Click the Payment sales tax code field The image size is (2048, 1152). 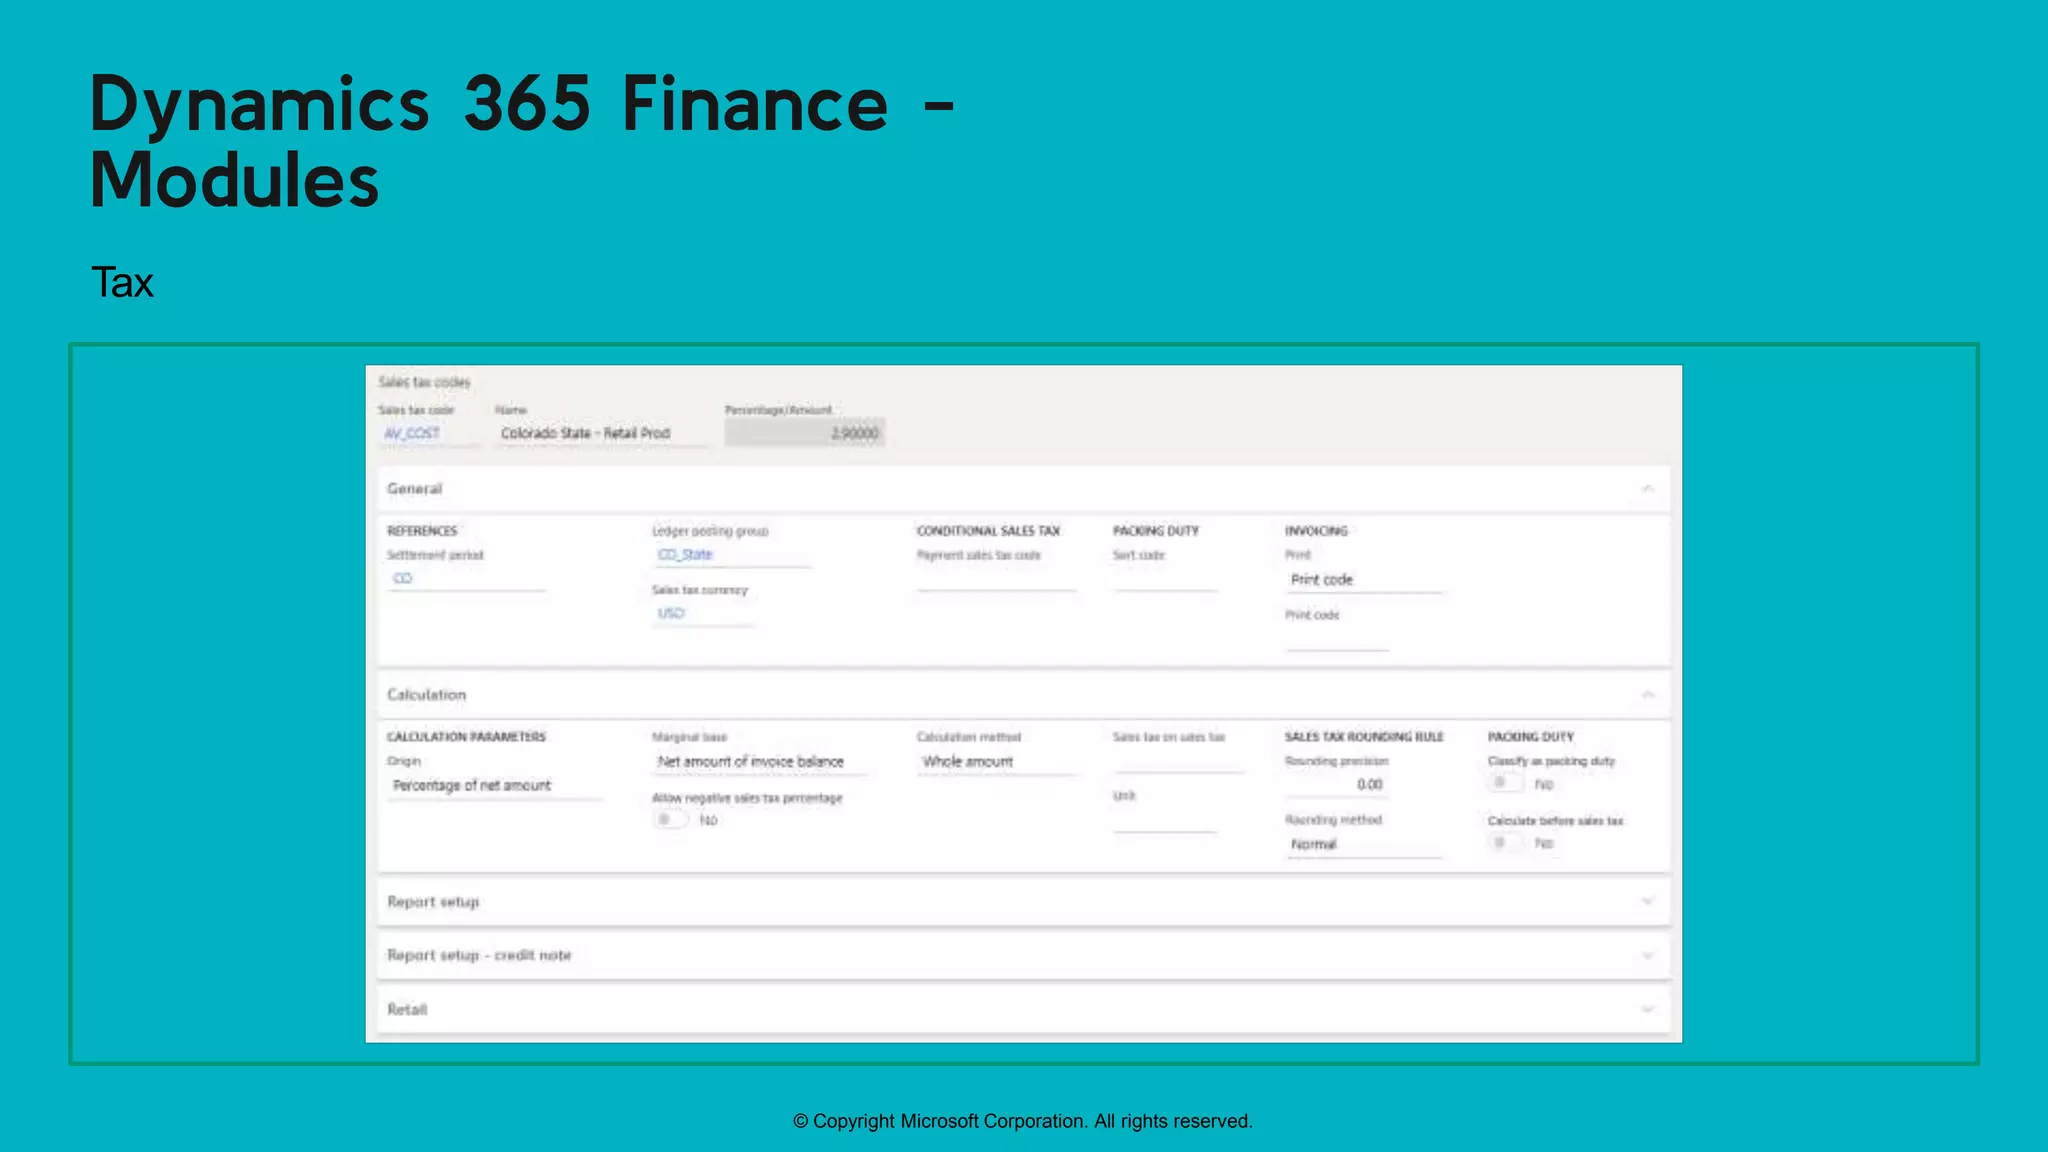997,580
